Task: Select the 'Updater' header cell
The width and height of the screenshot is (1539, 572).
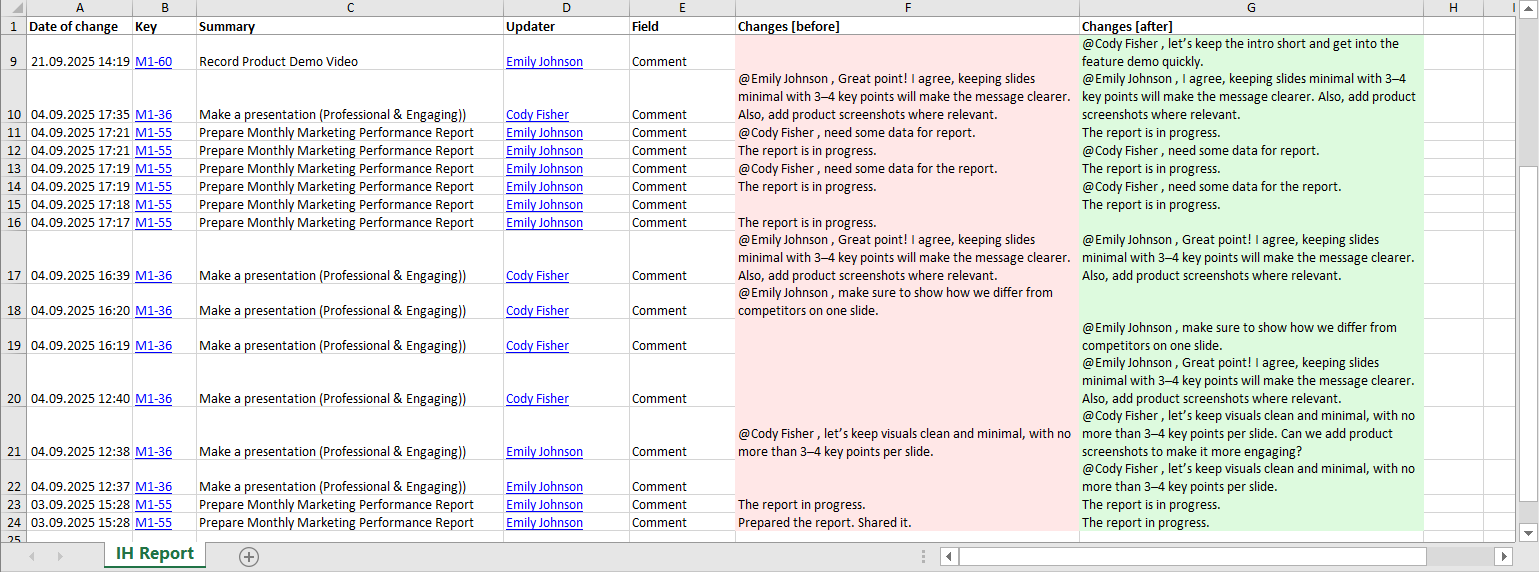Action: point(566,26)
